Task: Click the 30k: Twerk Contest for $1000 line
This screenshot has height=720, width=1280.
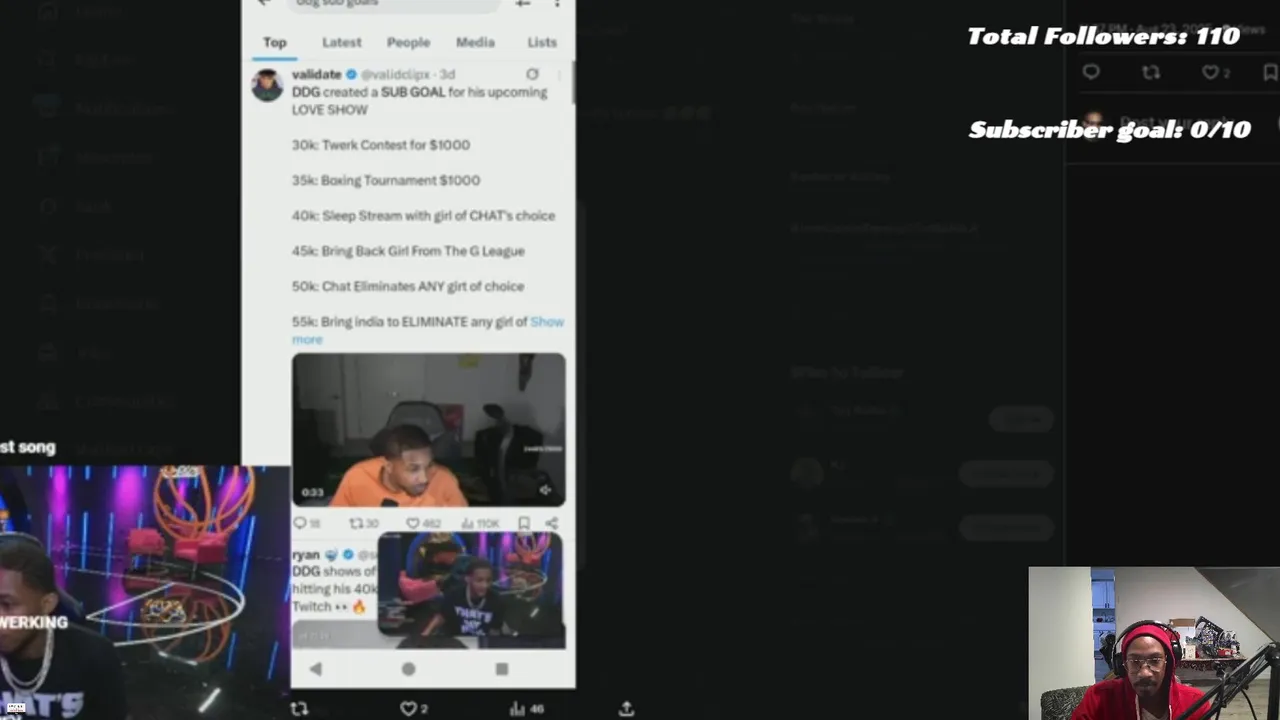Action: pos(381,145)
